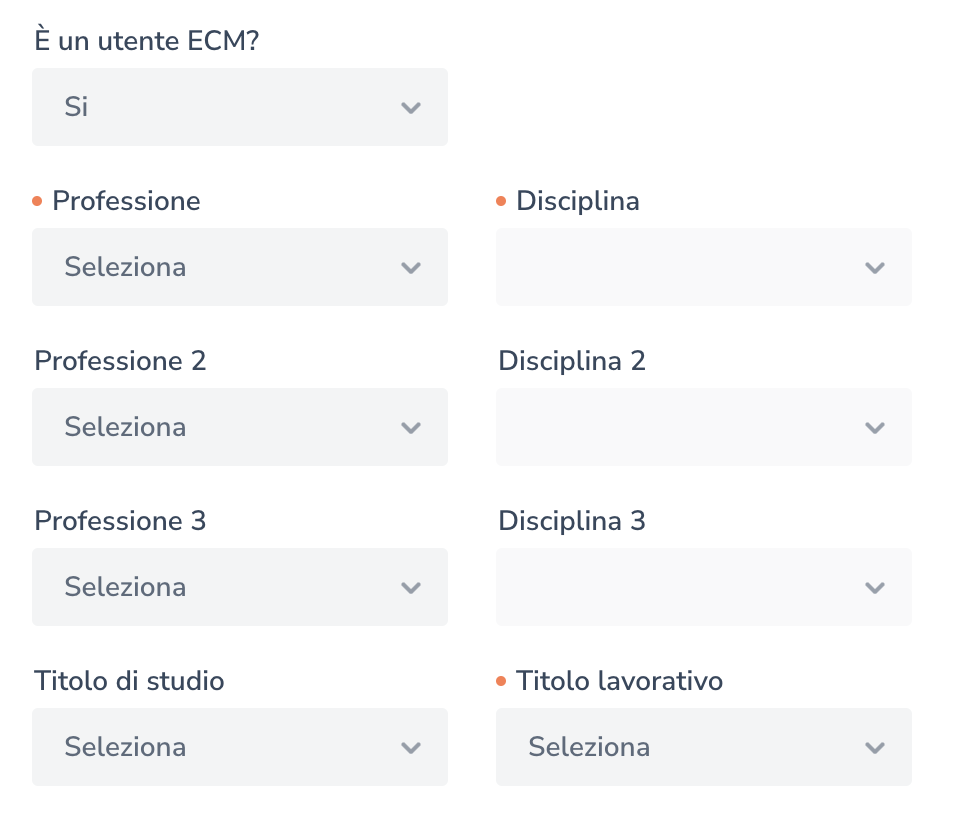
Task: Expand the Professione 2 'Seleziona' select box
Action: (x=220, y=427)
